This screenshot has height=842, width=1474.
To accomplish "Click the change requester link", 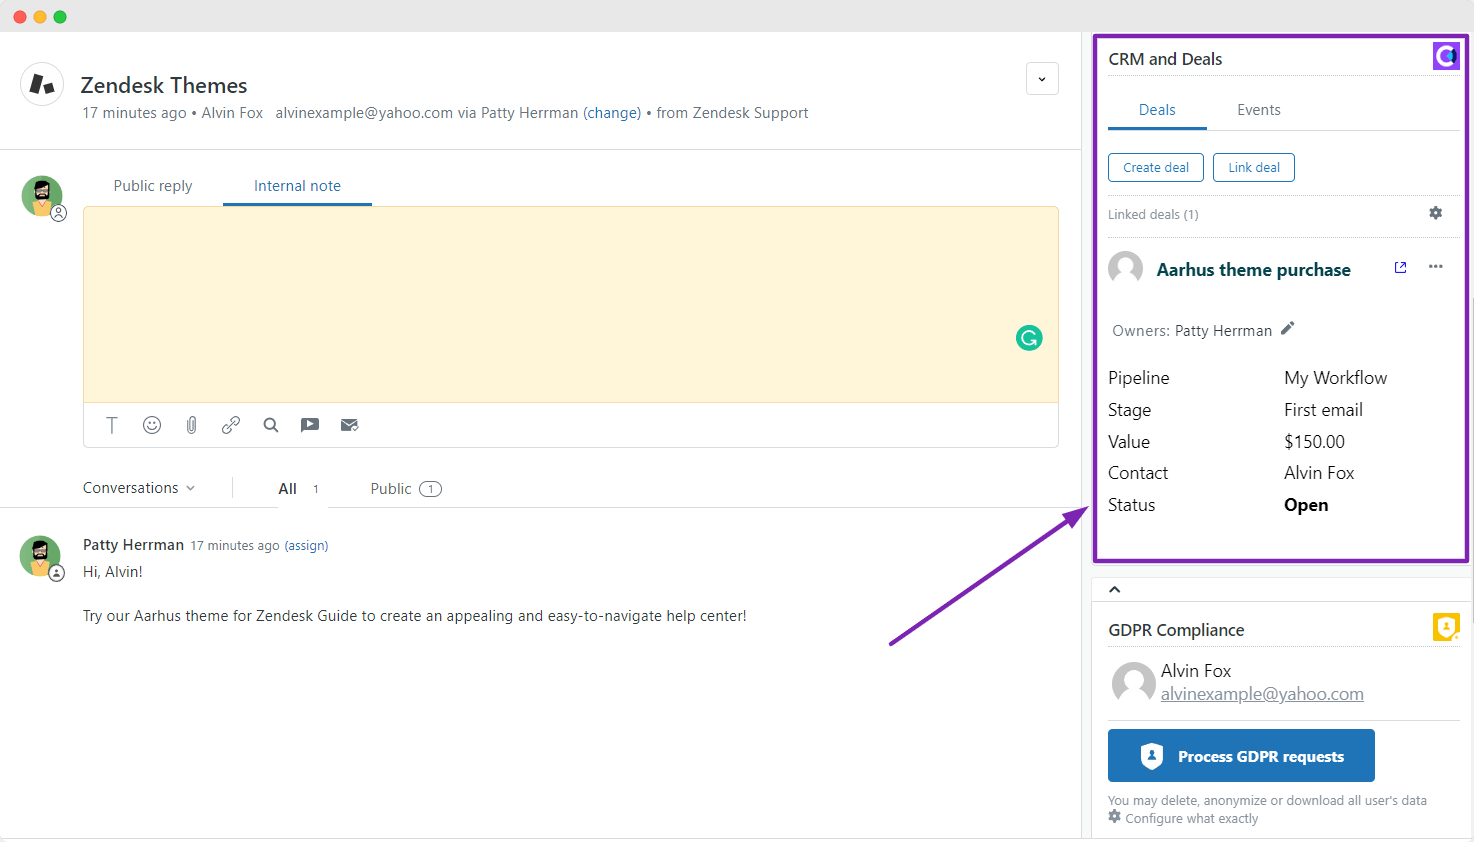I will 612,113.
